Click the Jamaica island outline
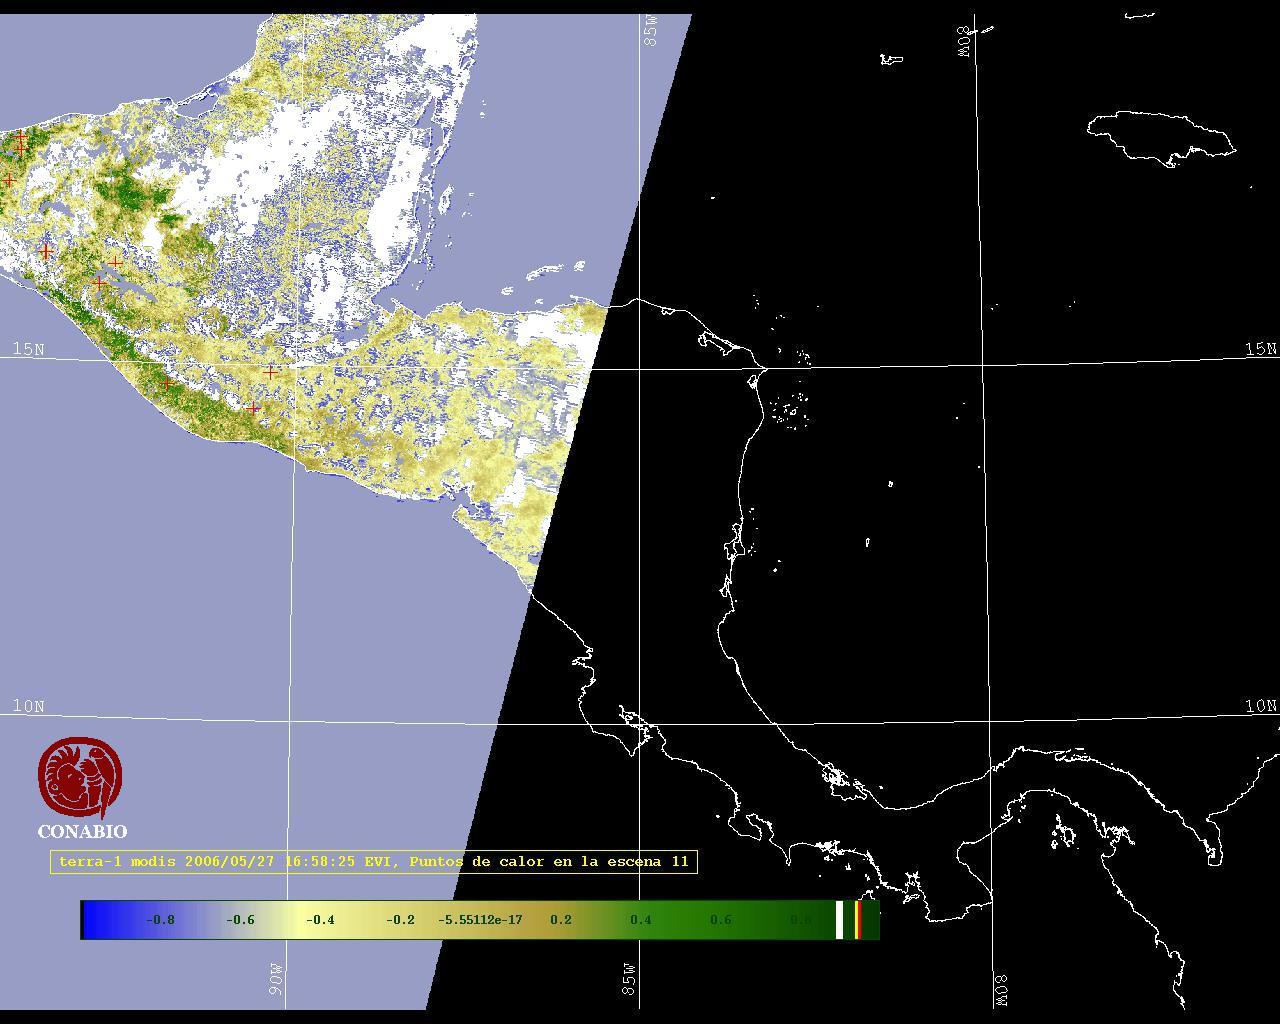1280x1024 pixels. (1160, 137)
